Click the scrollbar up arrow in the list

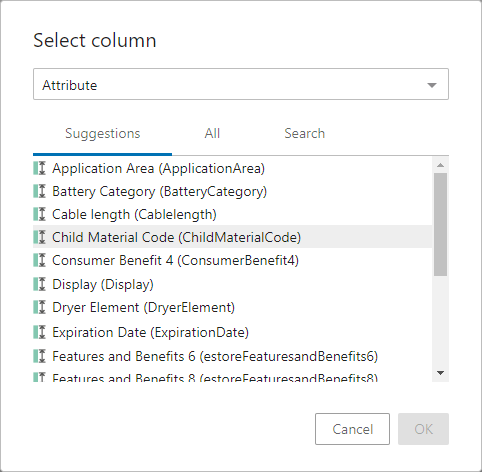pos(440,165)
